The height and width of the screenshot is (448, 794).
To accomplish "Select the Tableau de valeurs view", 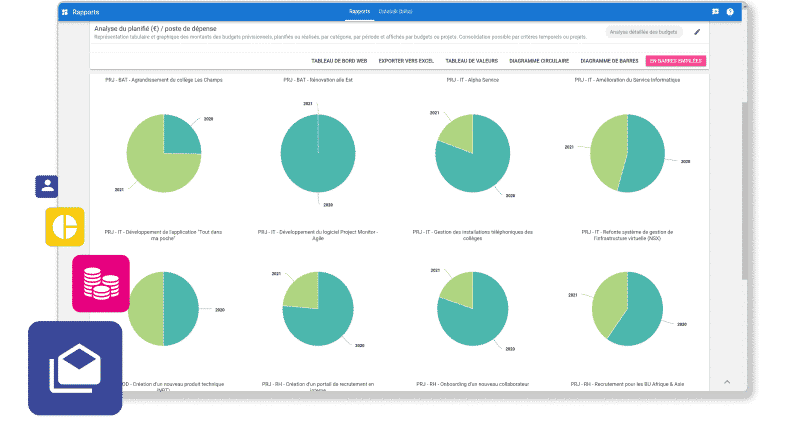I will pyautogui.click(x=471, y=61).
